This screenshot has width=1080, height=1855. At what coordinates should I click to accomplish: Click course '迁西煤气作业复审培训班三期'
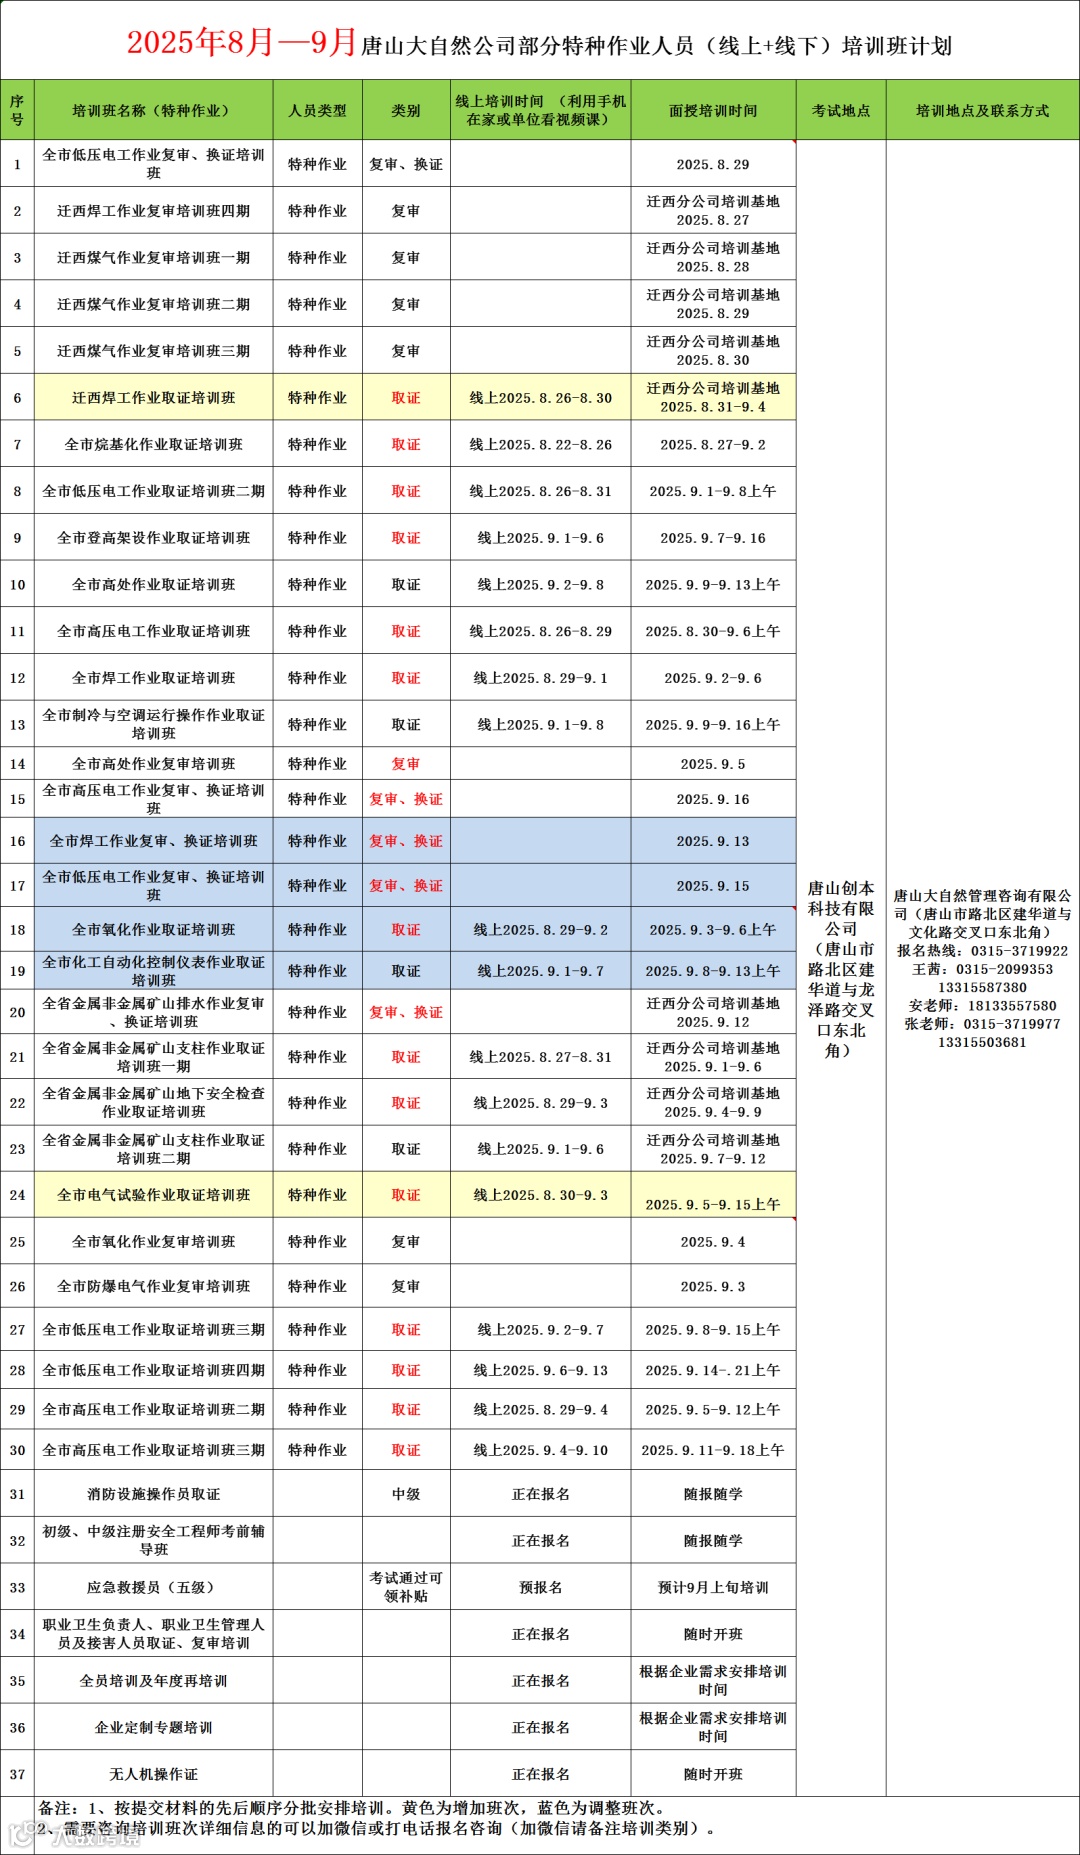click(x=153, y=351)
